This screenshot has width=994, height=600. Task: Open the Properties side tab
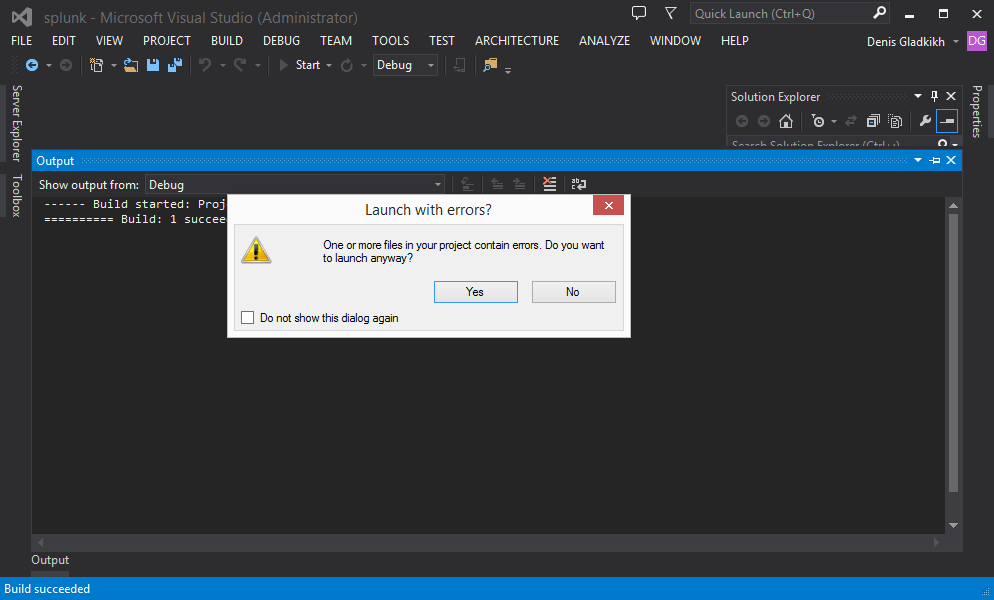977,111
